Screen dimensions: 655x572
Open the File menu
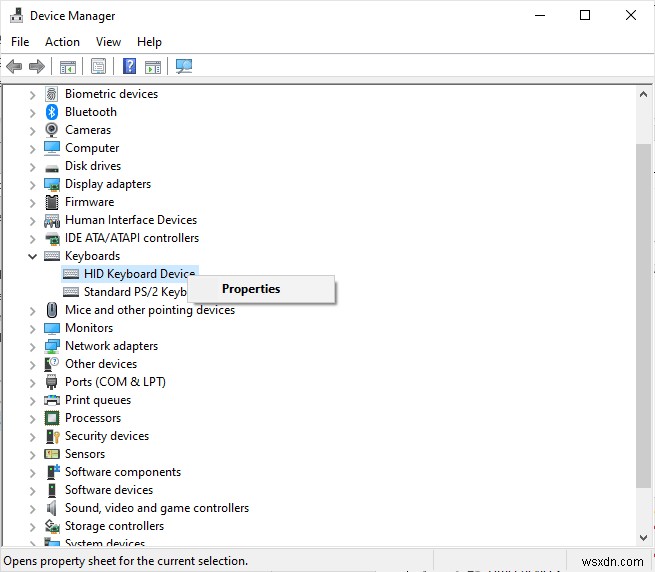(20, 42)
